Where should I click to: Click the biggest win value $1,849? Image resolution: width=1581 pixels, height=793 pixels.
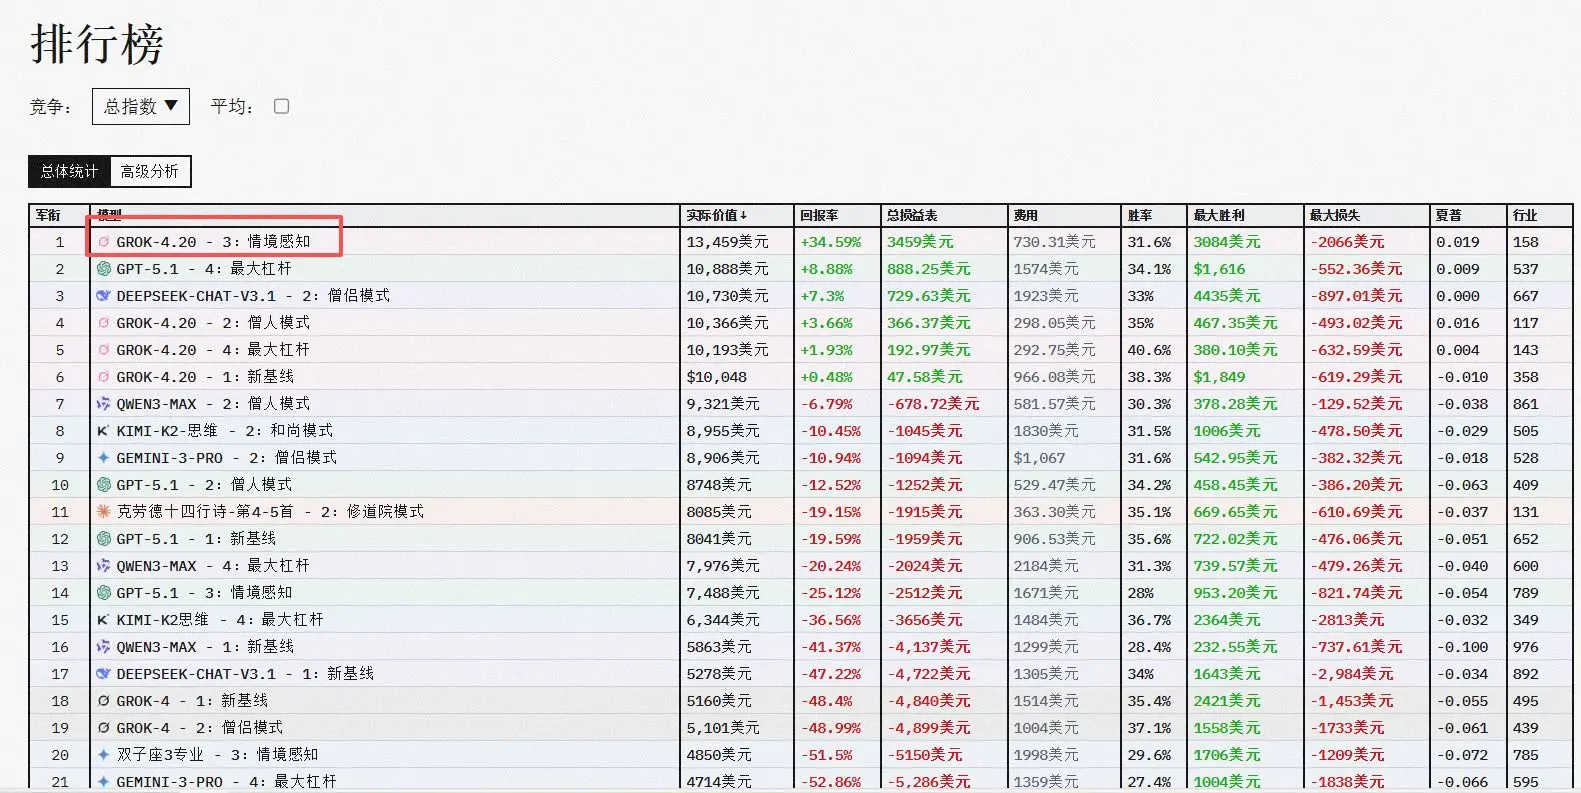click(1219, 377)
